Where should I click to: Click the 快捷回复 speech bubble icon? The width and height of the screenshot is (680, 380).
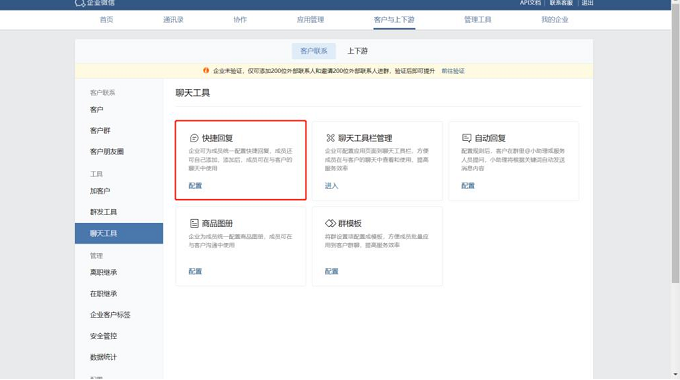[x=194, y=138]
